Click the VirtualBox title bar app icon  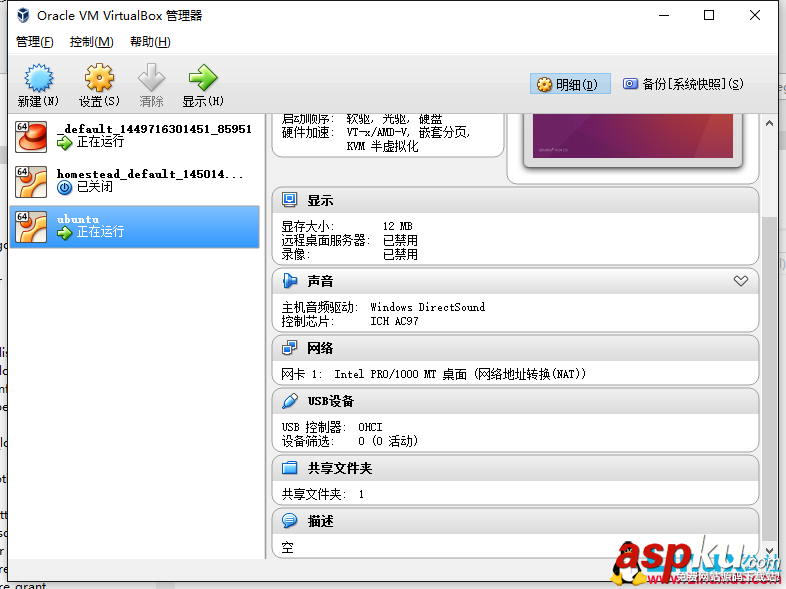(23, 16)
